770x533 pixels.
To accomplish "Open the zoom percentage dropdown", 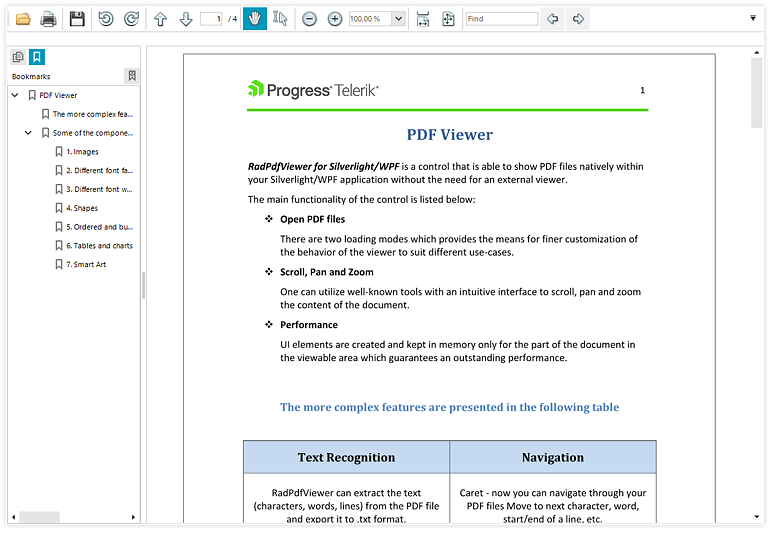I will point(399,19).
